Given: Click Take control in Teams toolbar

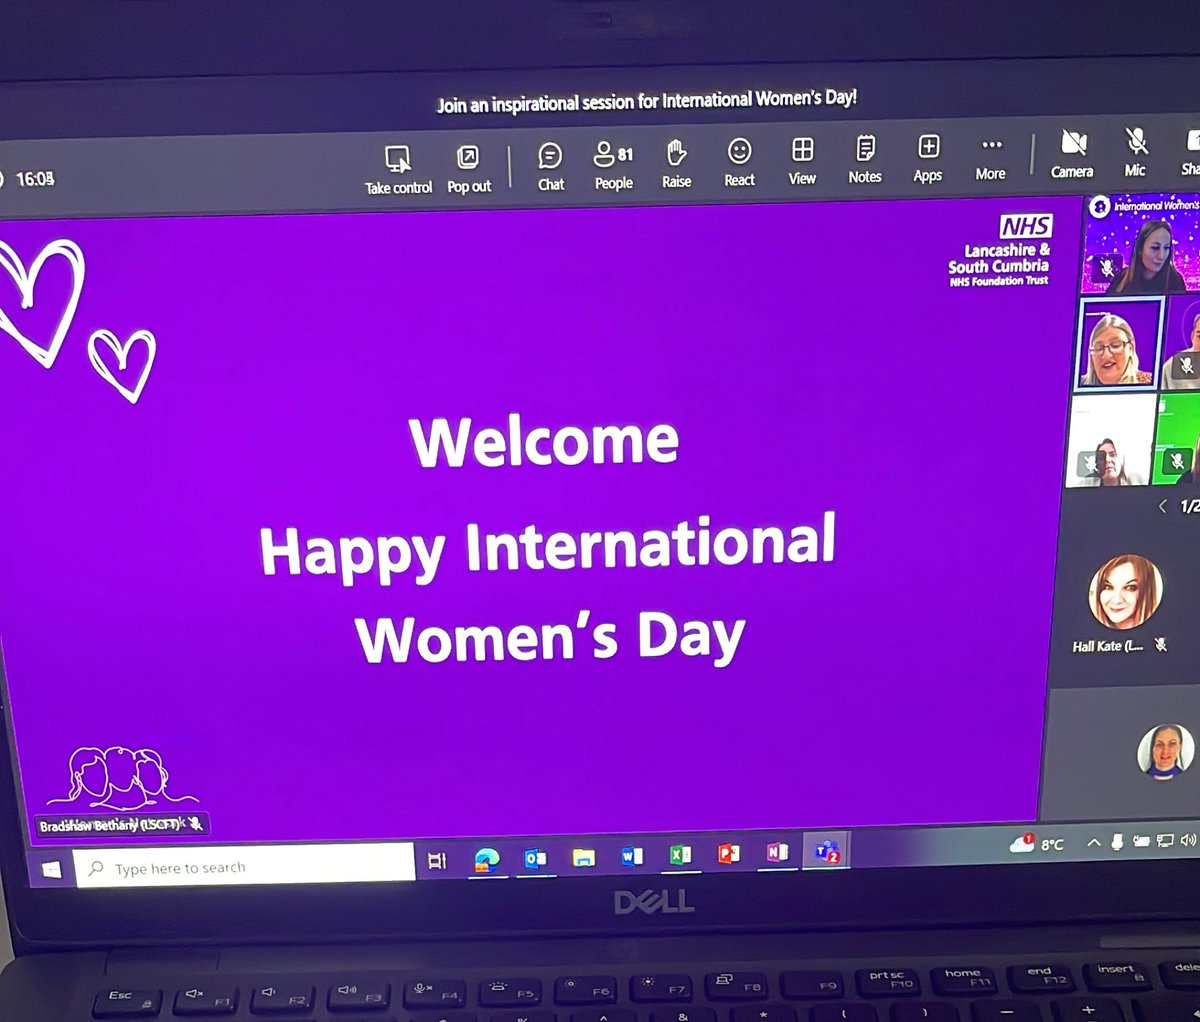Looking at the screenshot, I should [x=398, y=169].
